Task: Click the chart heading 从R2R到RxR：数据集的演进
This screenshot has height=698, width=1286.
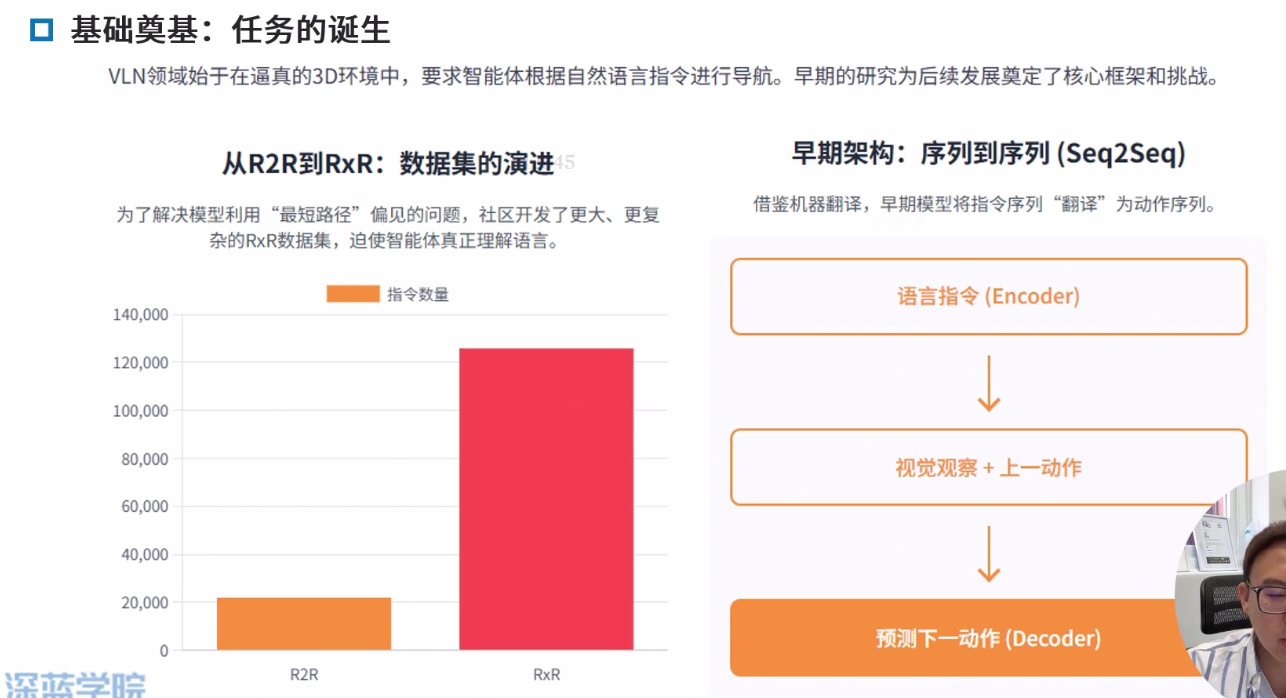Action: [x=388, y=164]
